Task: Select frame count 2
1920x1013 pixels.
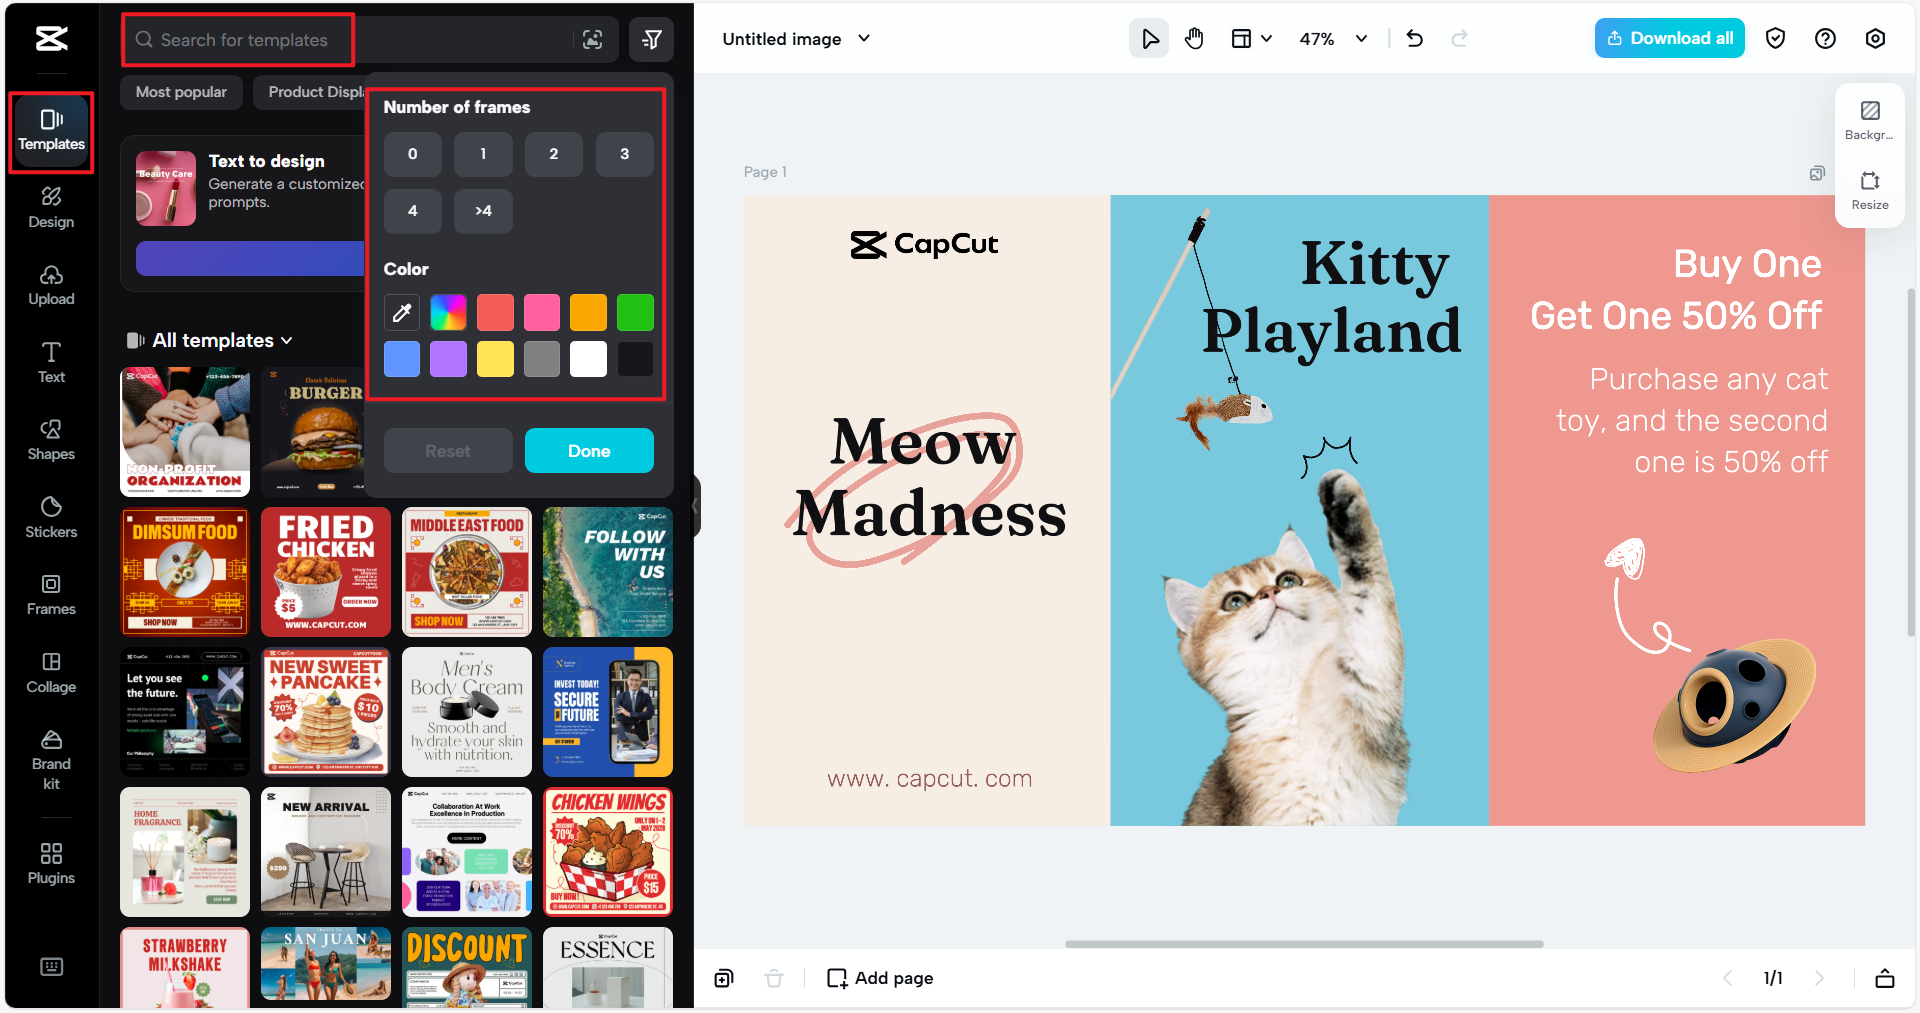Action: point(554,154)
